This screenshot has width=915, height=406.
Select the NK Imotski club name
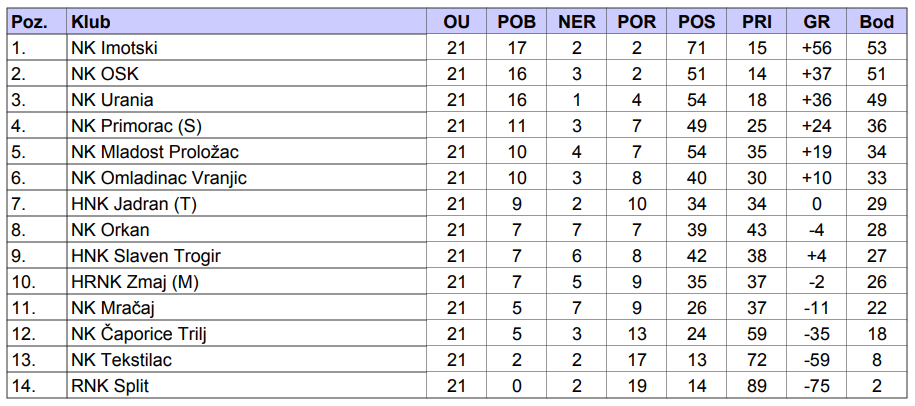(115, 47)
